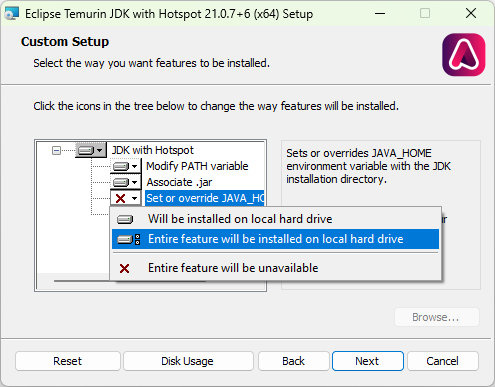This screenshot has height=387, width=495.
Task: Select the Modify PATH variable row
Action: point(197,166)
